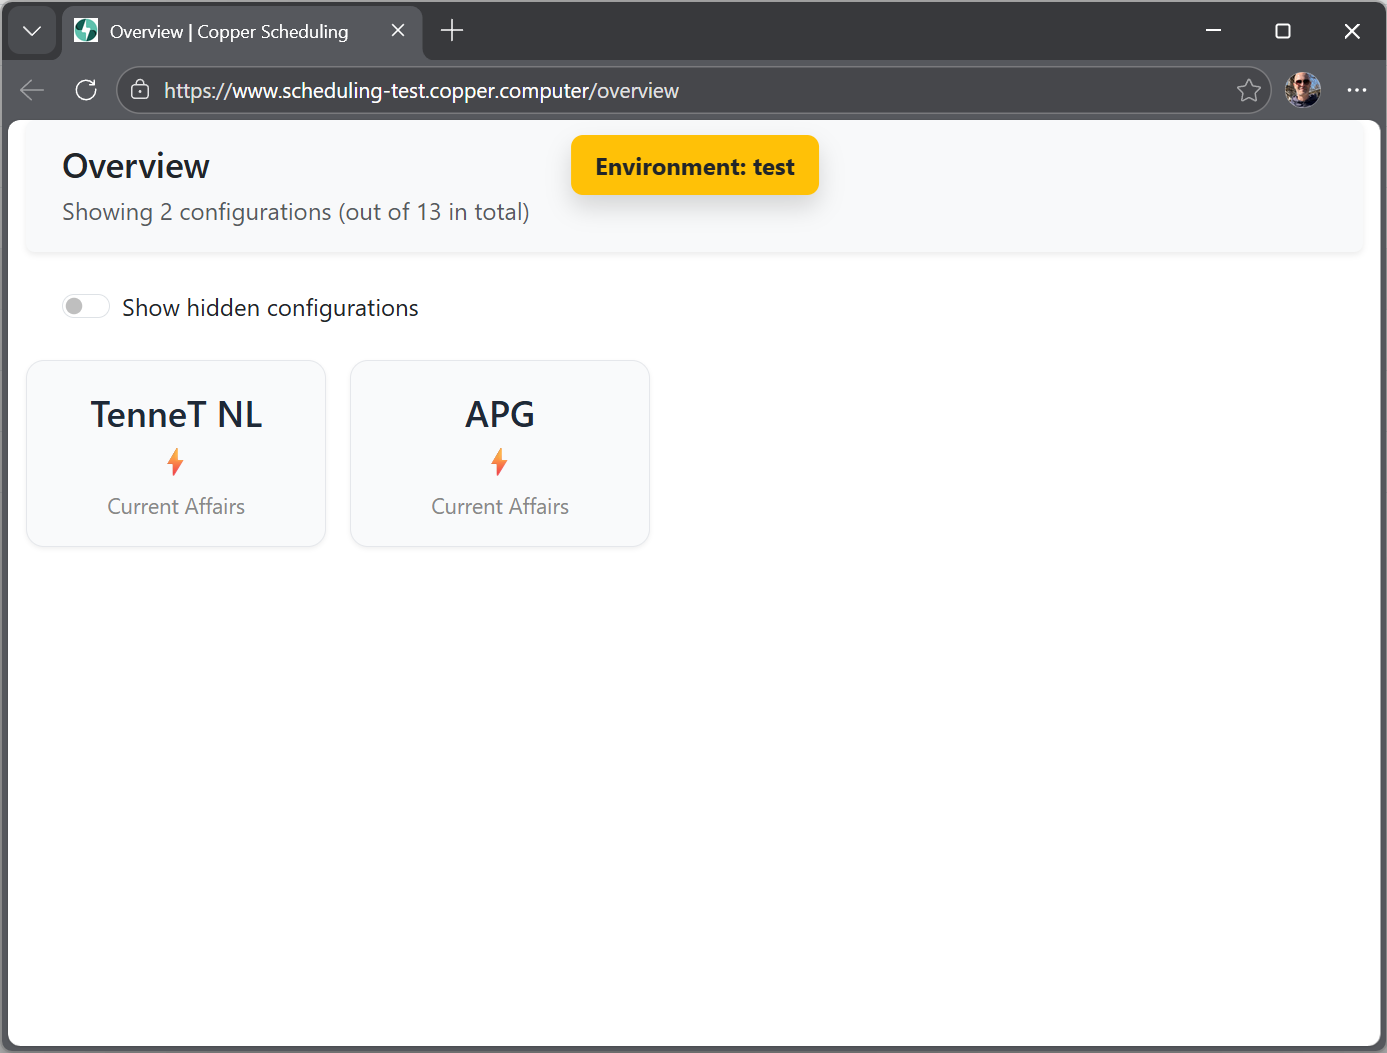Click the Environment: test badge

point(695,166)
